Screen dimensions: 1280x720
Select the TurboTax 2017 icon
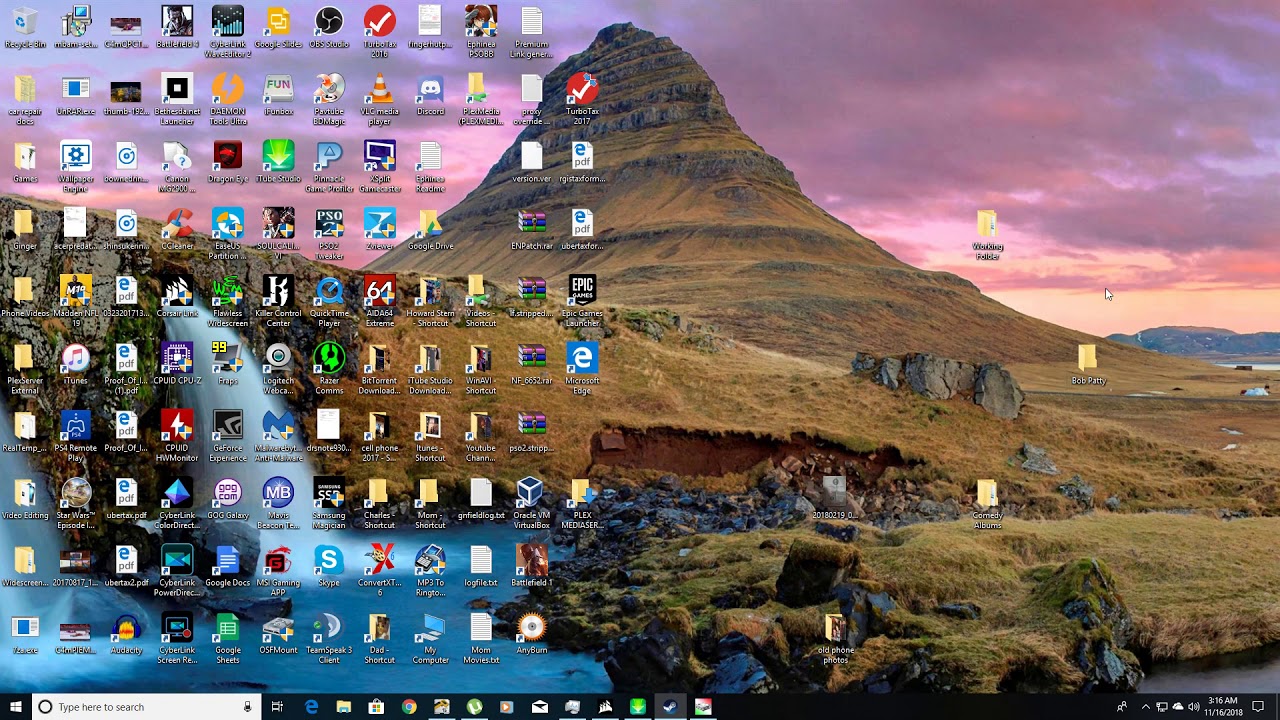point(582,100)
